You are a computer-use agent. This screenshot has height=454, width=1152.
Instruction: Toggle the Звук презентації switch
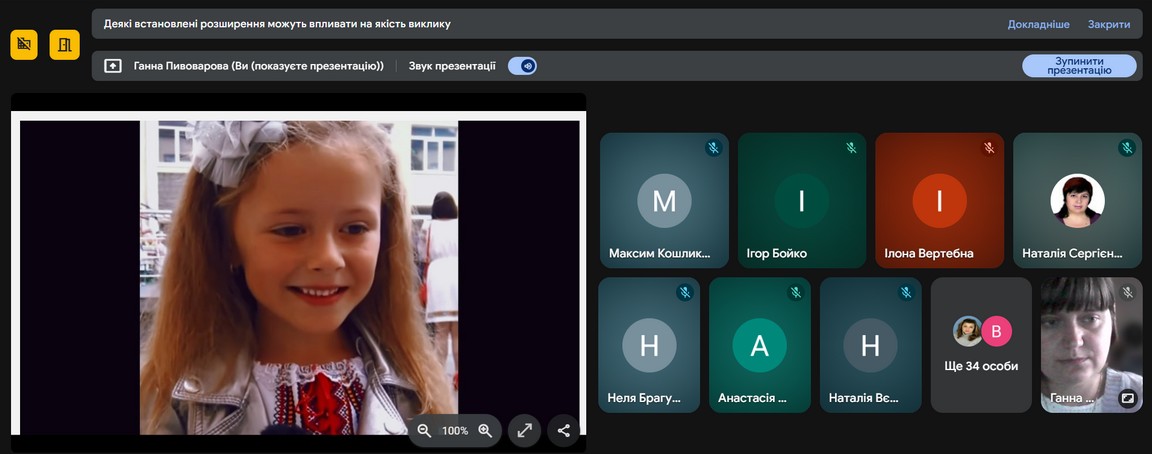point(522,66)
